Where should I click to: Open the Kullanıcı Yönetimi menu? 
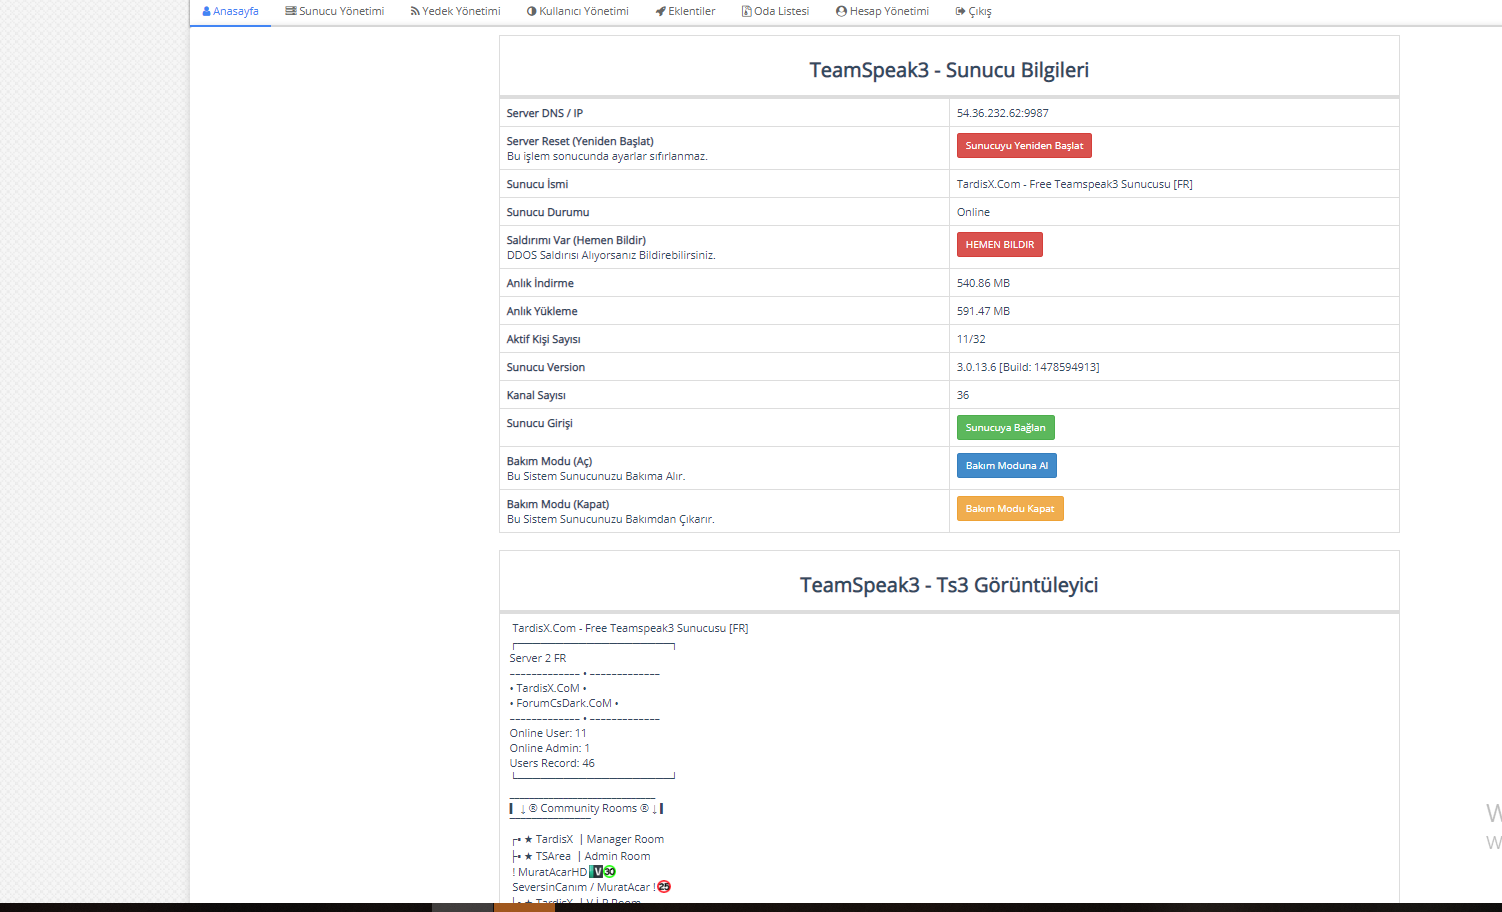(x=578, y=12)
